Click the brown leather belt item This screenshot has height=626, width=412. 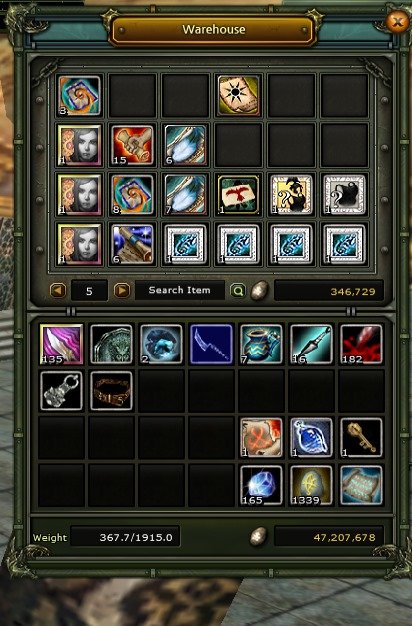click(111, 391)
